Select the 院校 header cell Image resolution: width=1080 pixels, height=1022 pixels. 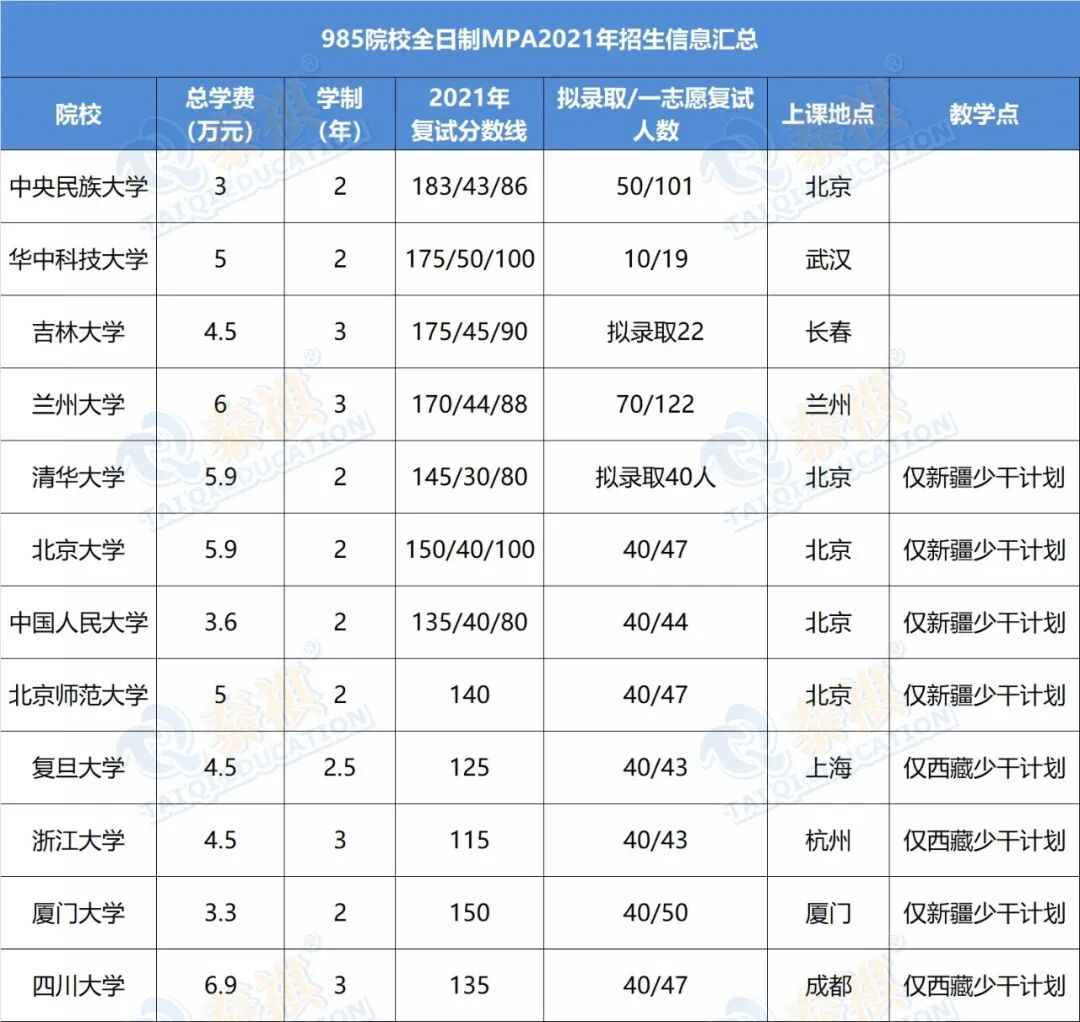pos(78,113)
